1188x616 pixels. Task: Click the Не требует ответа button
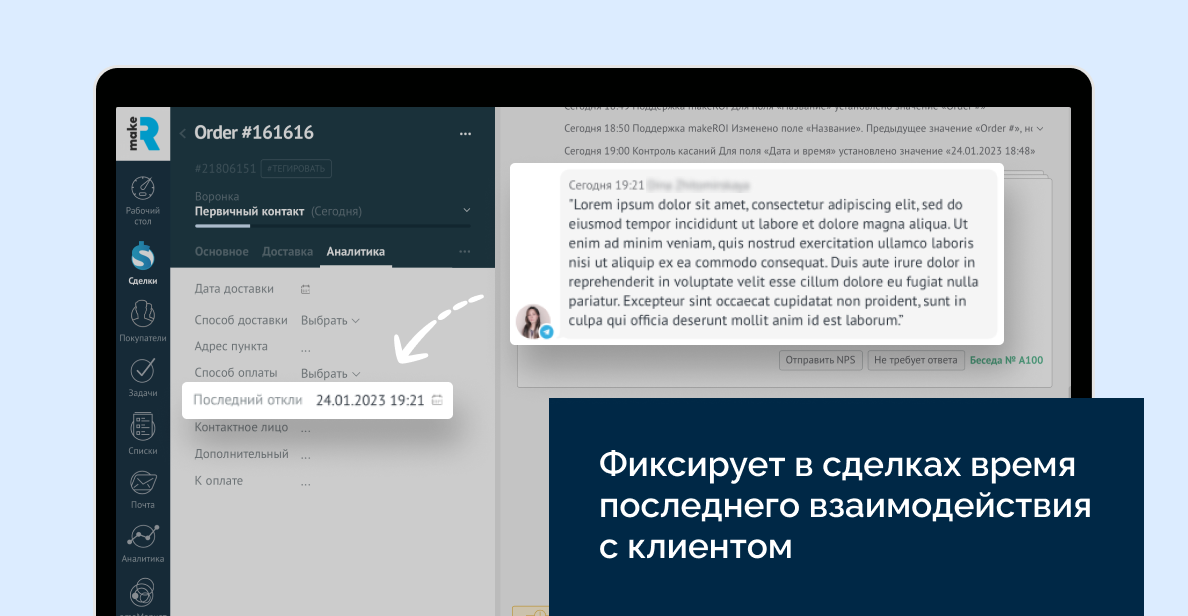point(915,360)
